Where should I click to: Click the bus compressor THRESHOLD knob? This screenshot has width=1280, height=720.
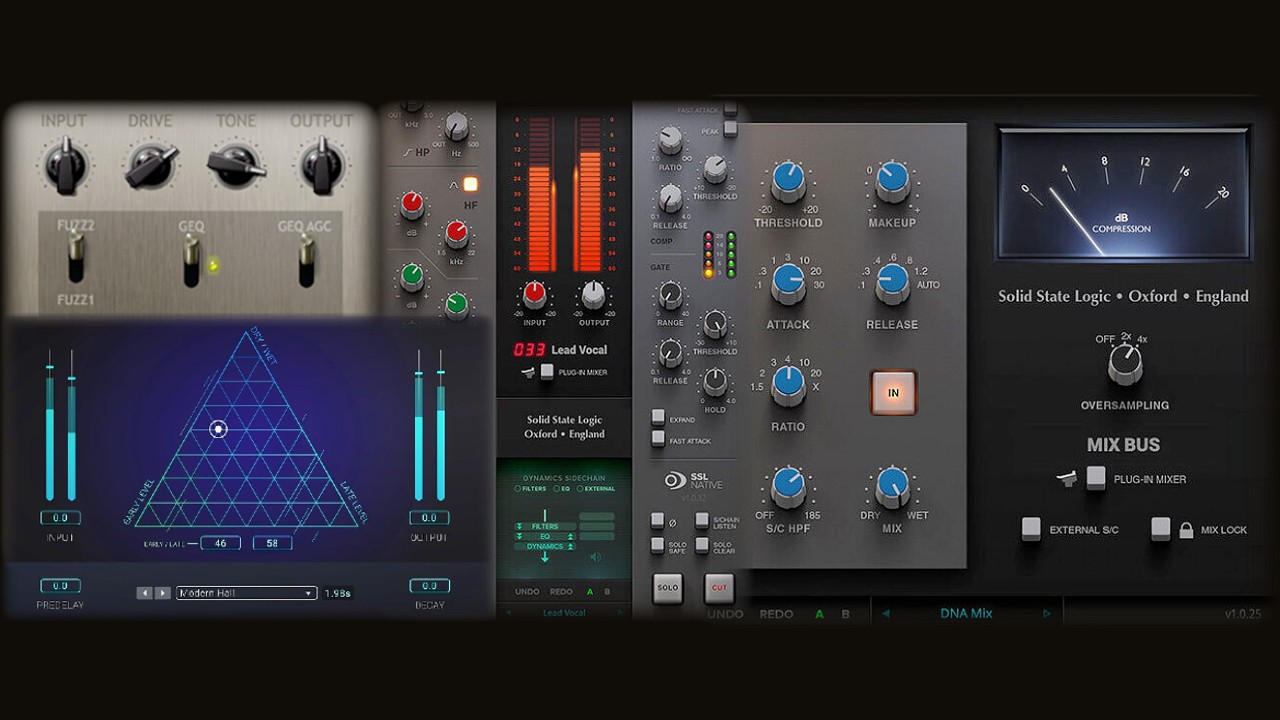[x=788, y=182]
